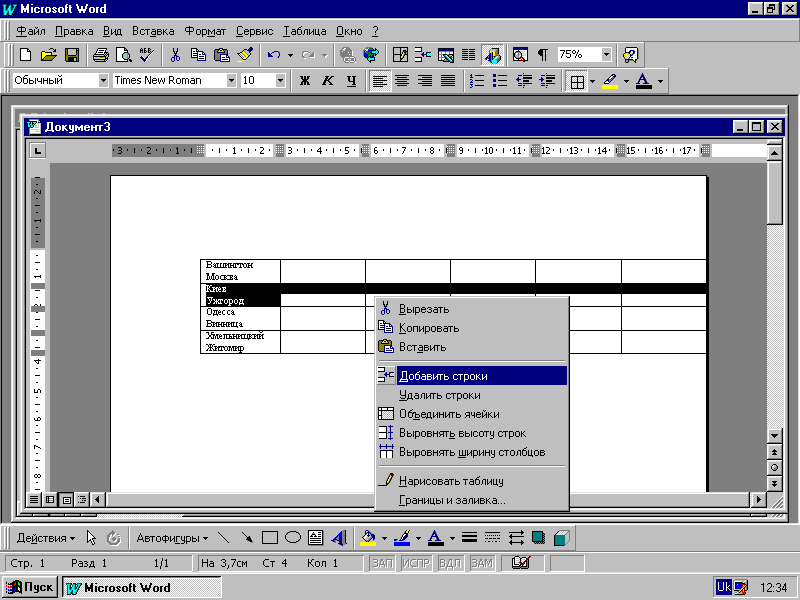Open the Действия drawing menu button
Screen dimensions: 800x600
[46, 538]
